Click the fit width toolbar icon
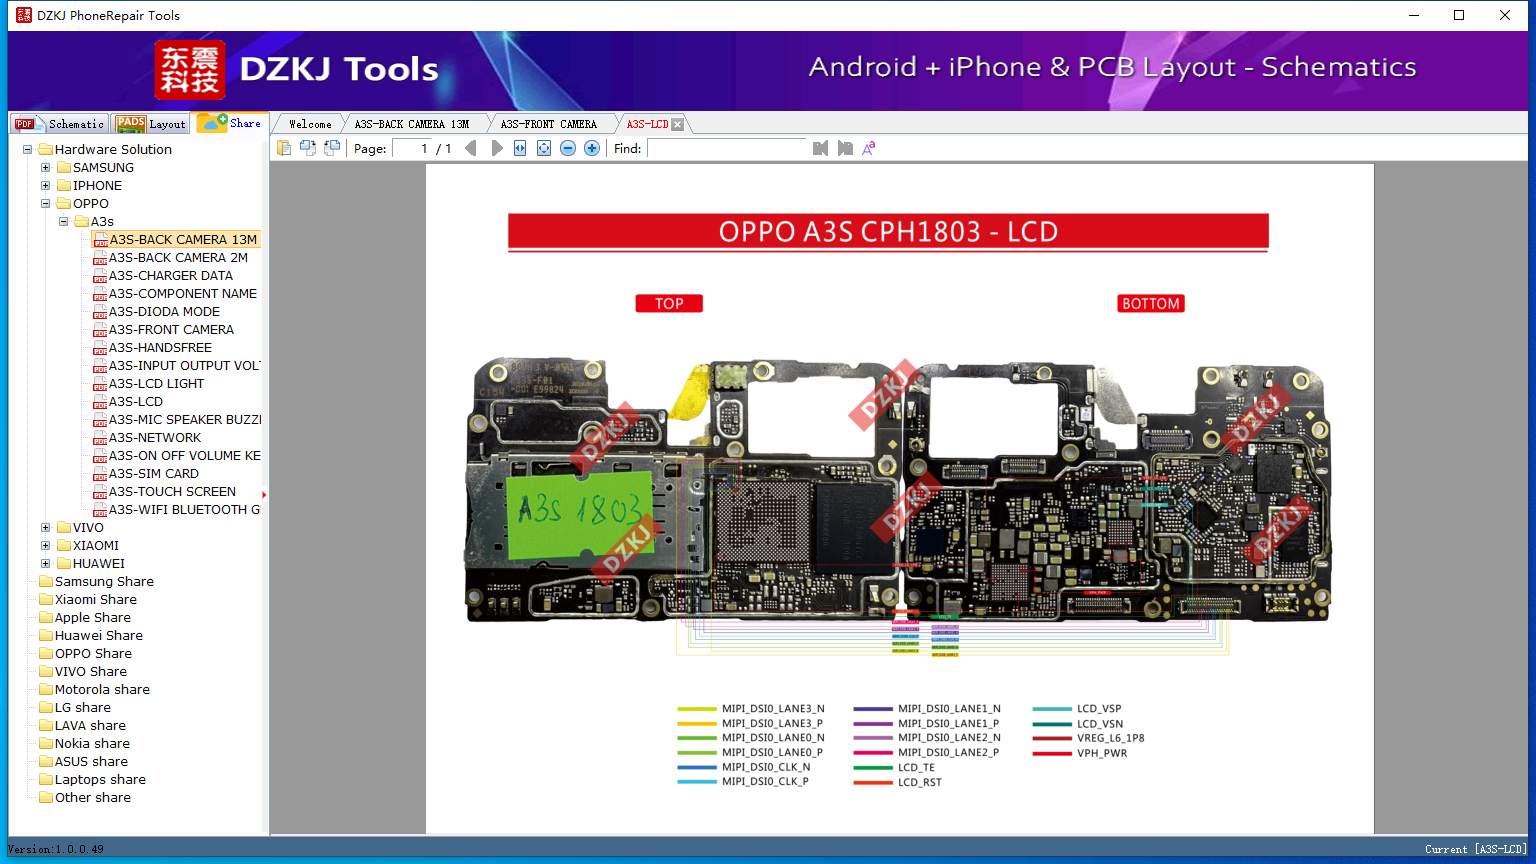 pos(520,148)
